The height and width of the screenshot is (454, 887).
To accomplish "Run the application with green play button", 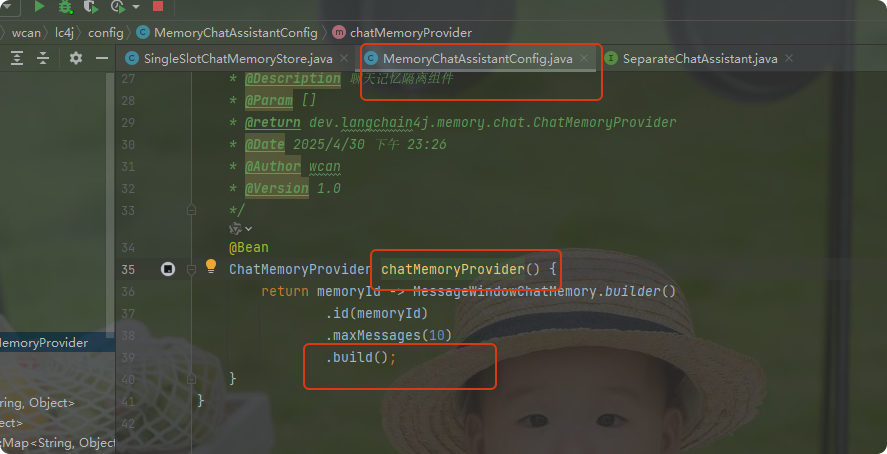I will [39, 6].
